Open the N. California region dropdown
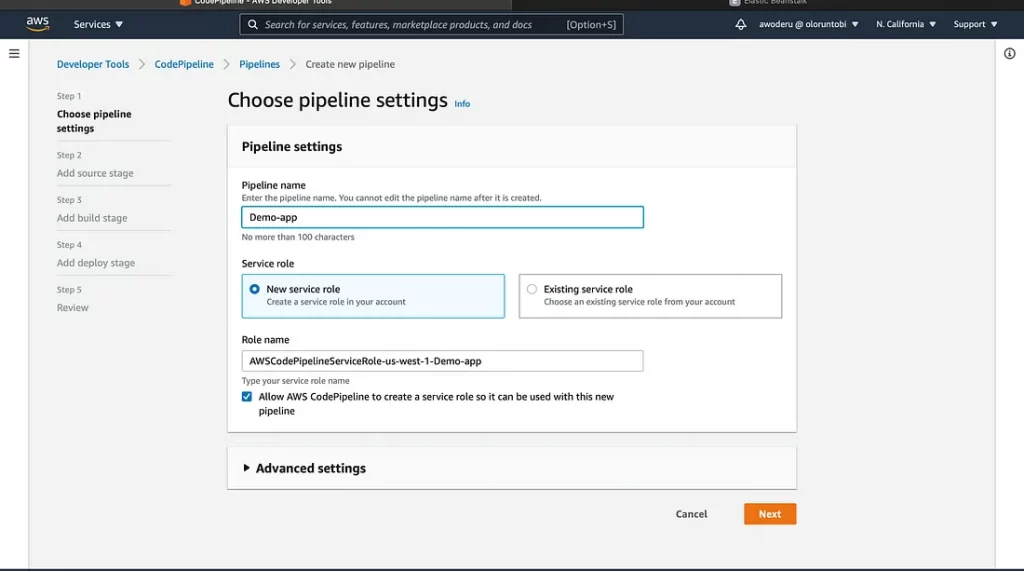Image resolution: width=1024 pixels, height=571 pixels. point(905,24)
